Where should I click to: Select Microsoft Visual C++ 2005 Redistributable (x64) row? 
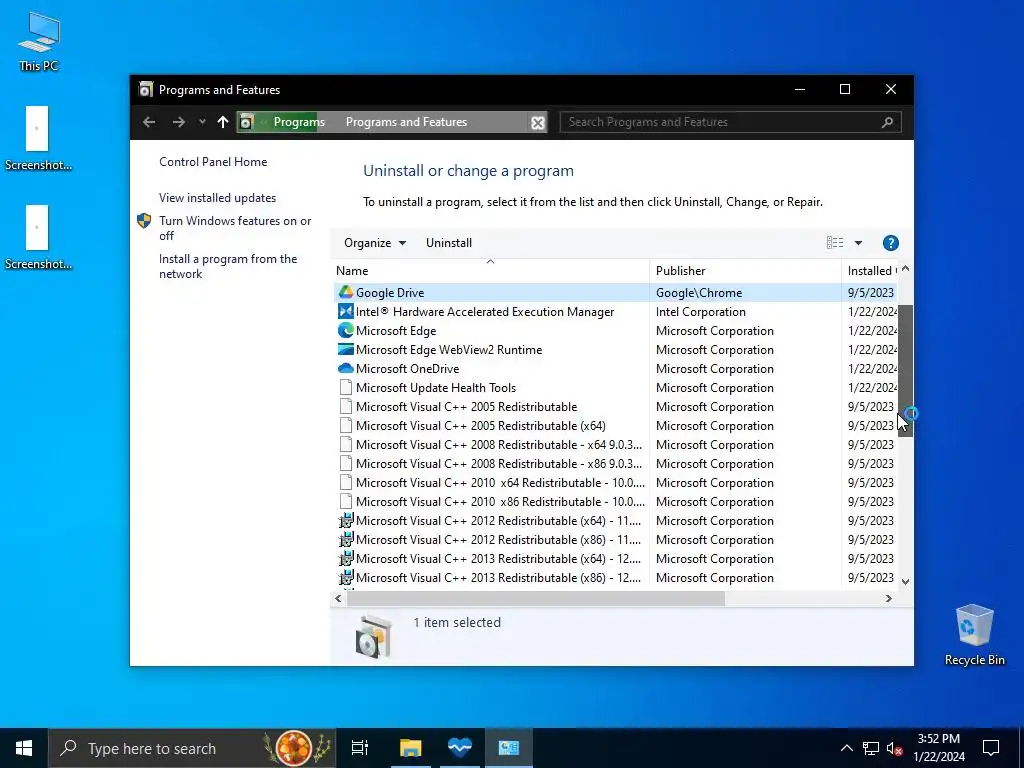click(x=614, y=426)
